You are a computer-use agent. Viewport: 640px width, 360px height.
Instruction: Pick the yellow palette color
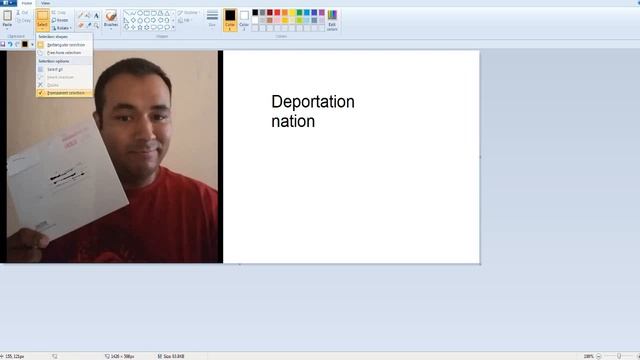[292, 13]
